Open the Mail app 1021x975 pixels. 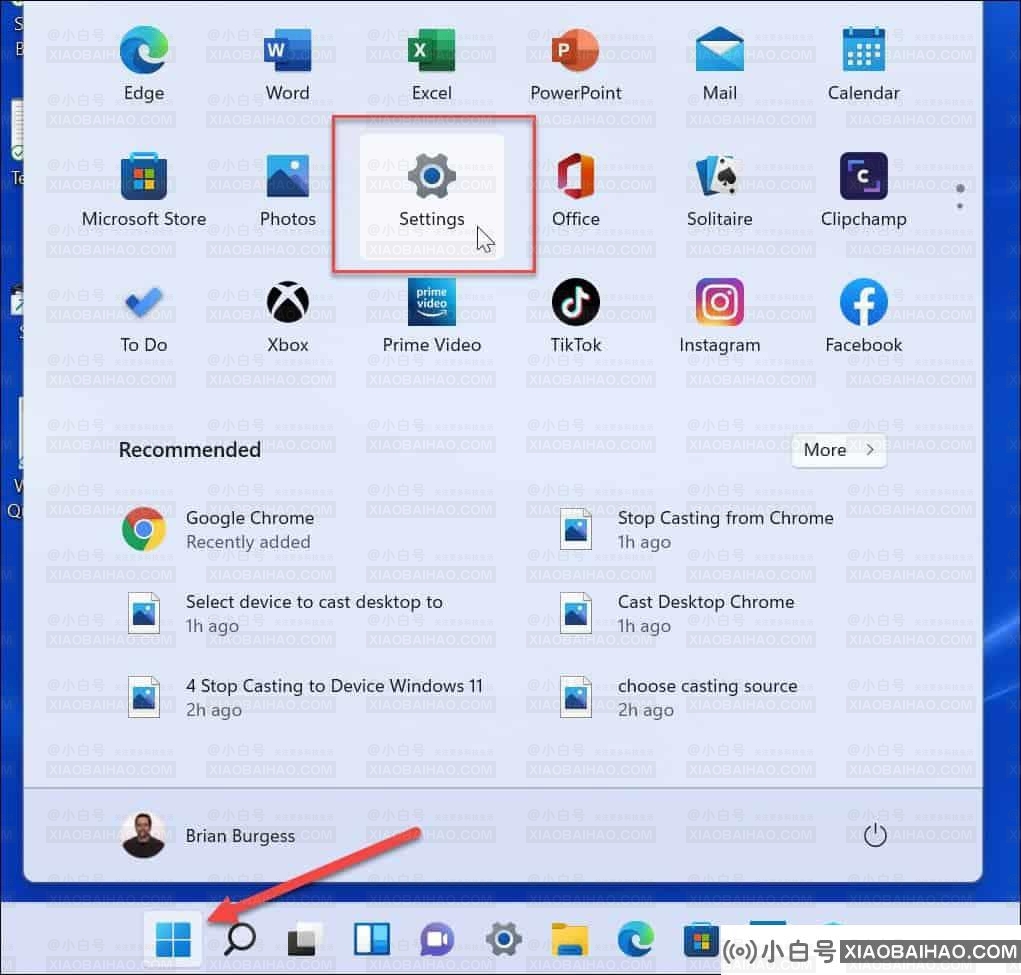[720, 64]
